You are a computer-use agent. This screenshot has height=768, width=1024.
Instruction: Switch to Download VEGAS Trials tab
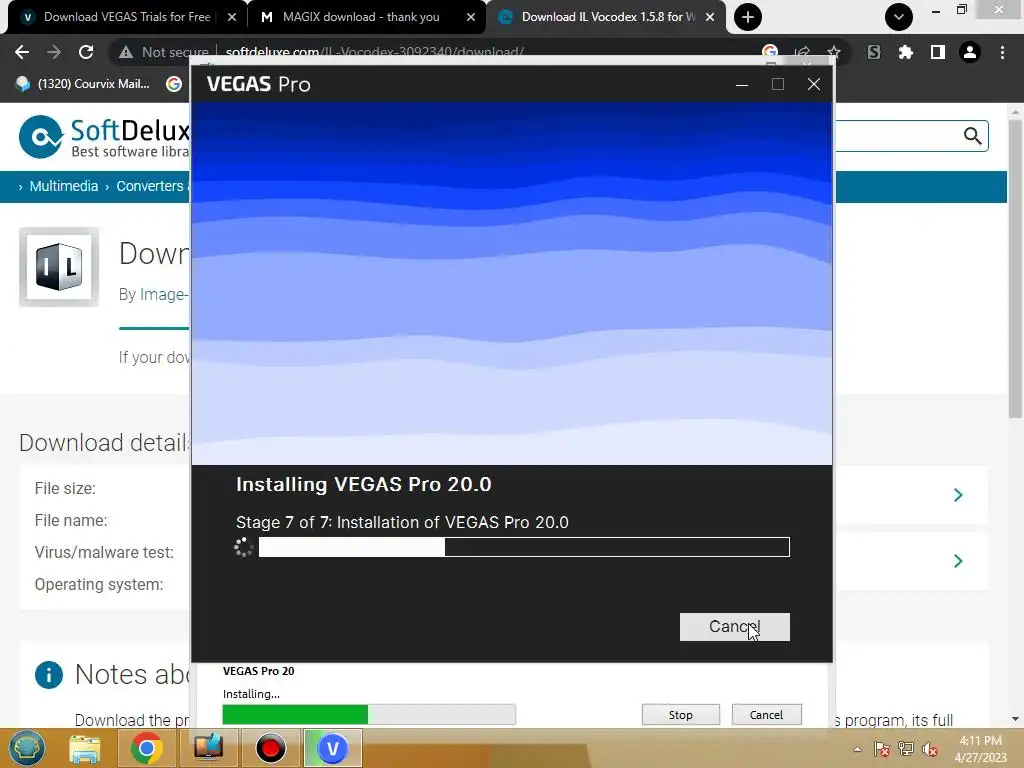pos(127,17)
